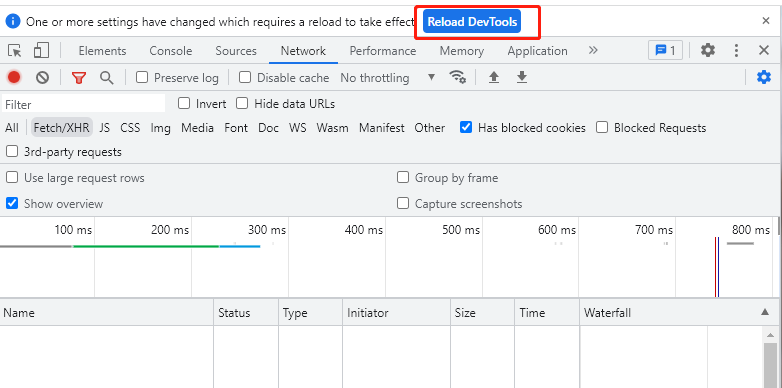Click the Name column header
782x388 pixels.
tap(107, 313)
